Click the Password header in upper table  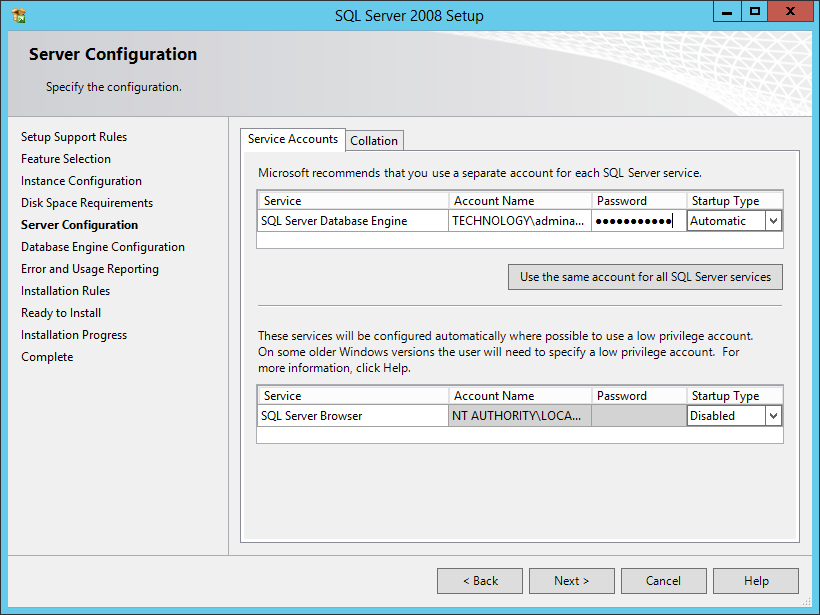point(639,201)
